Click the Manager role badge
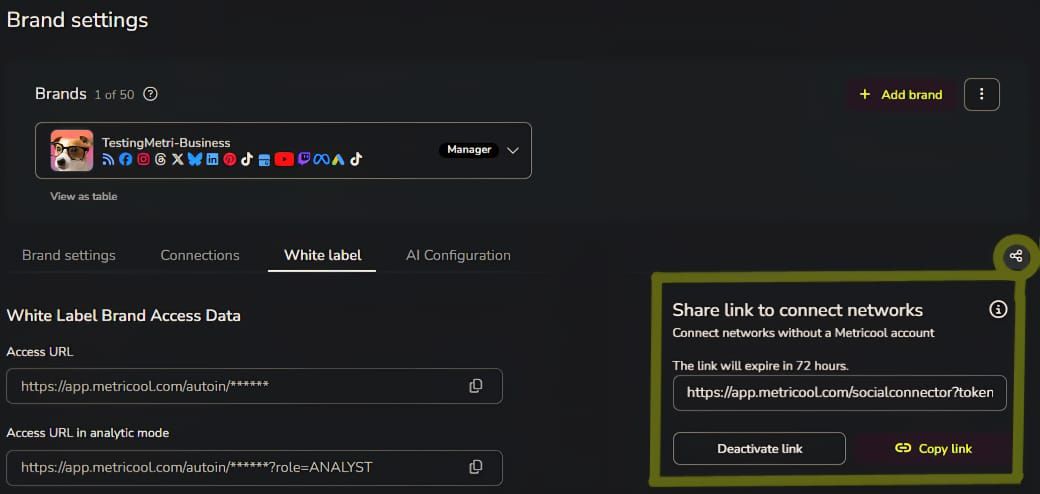The image size is (1040, 494). [x=469, y=150]
